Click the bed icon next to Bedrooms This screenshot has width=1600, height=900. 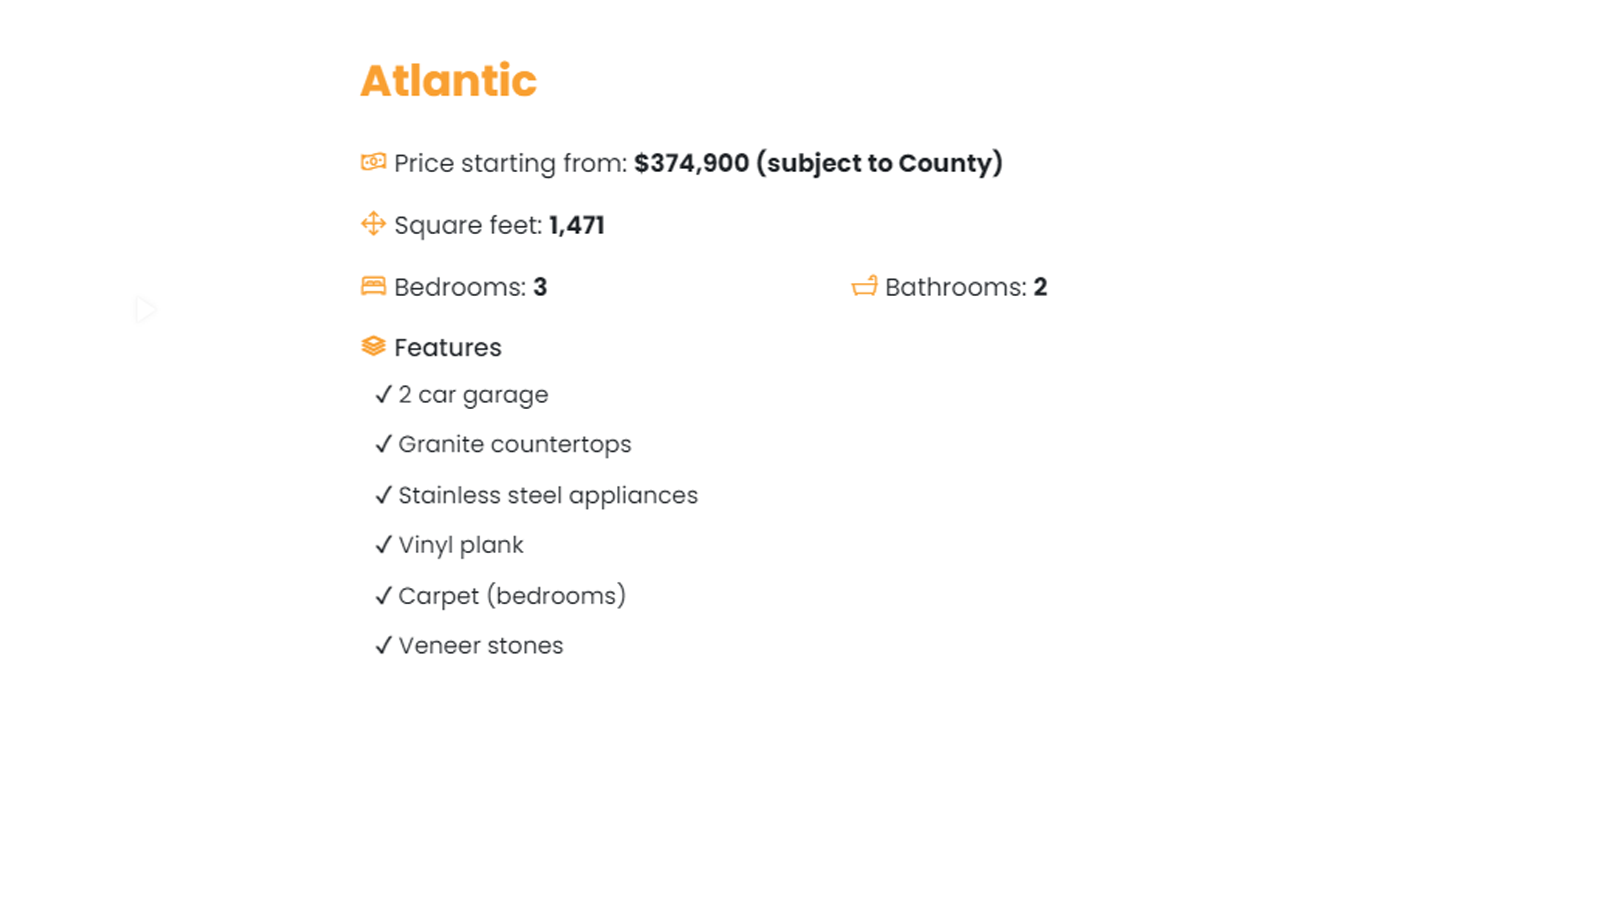[x=373, y=286]
